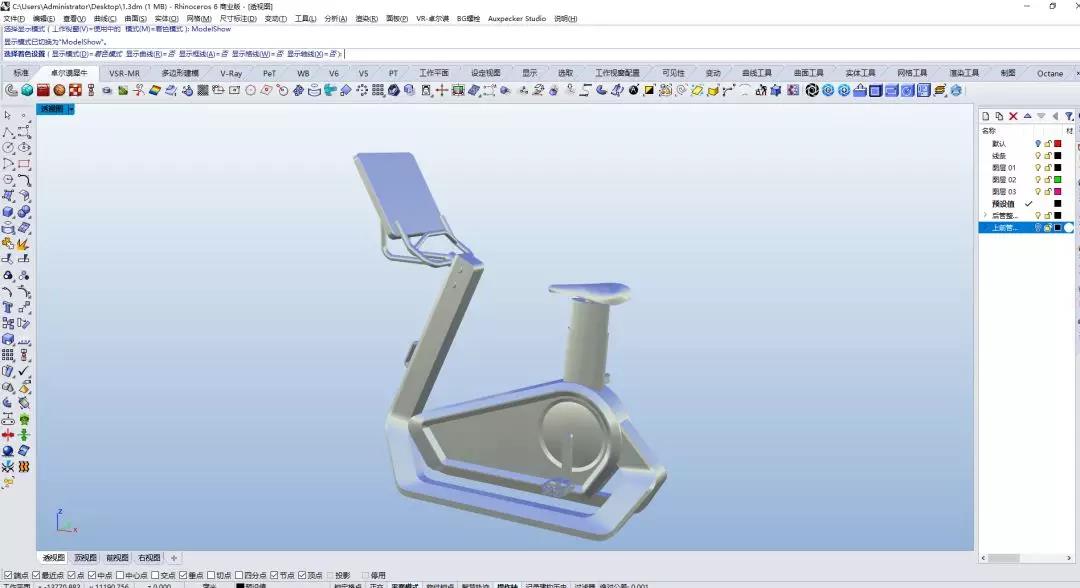Click the red box icon in toolbar
This screenshot has height=588, width=1080.
pyautogui.click(x=43, y=90)
